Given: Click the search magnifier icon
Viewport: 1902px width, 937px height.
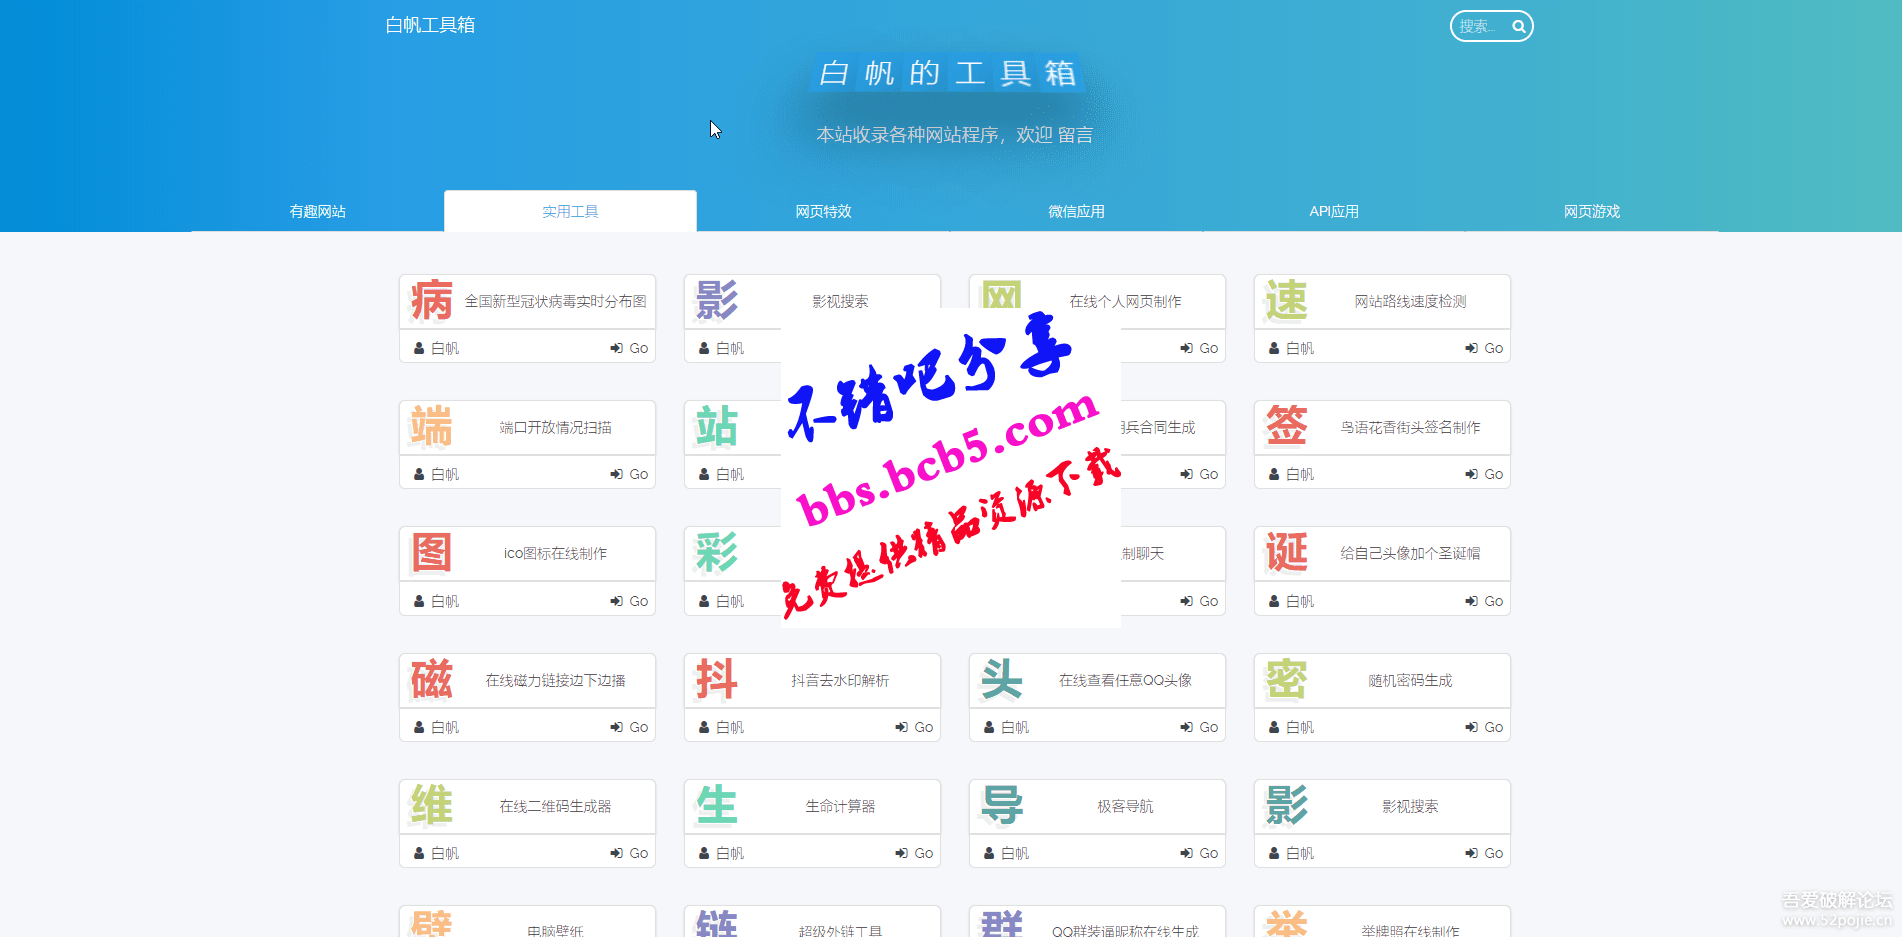Looking at the screenshot, I should [1518, 27].
